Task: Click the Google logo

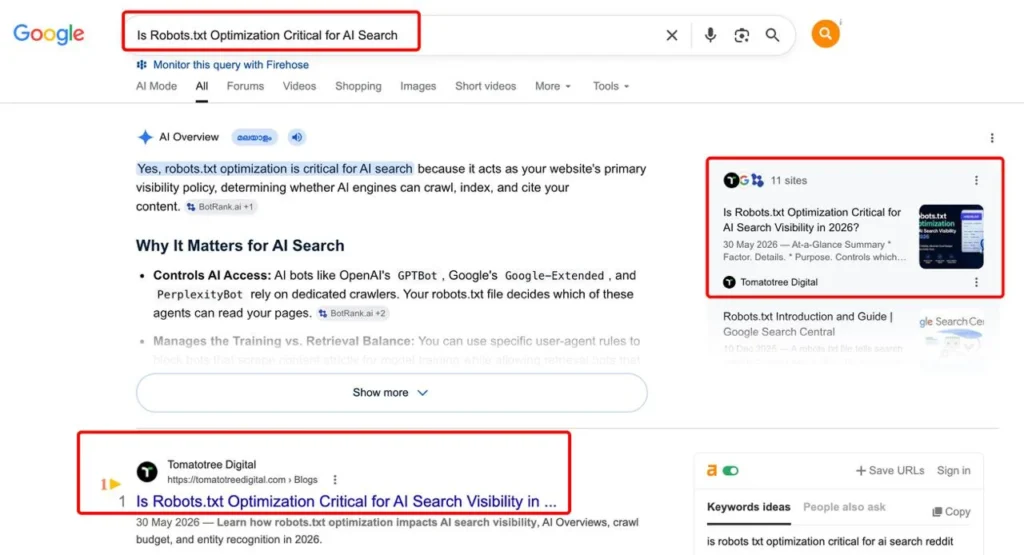Action: tap(49, 34)
